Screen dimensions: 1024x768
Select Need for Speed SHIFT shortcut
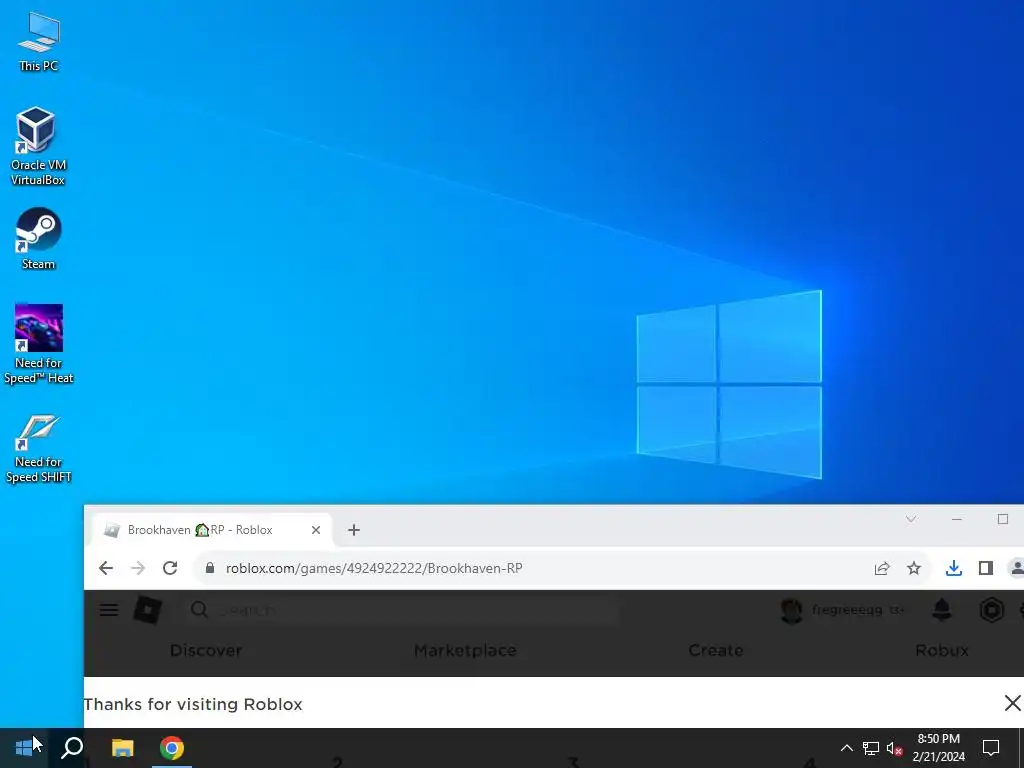click(39, 449)
